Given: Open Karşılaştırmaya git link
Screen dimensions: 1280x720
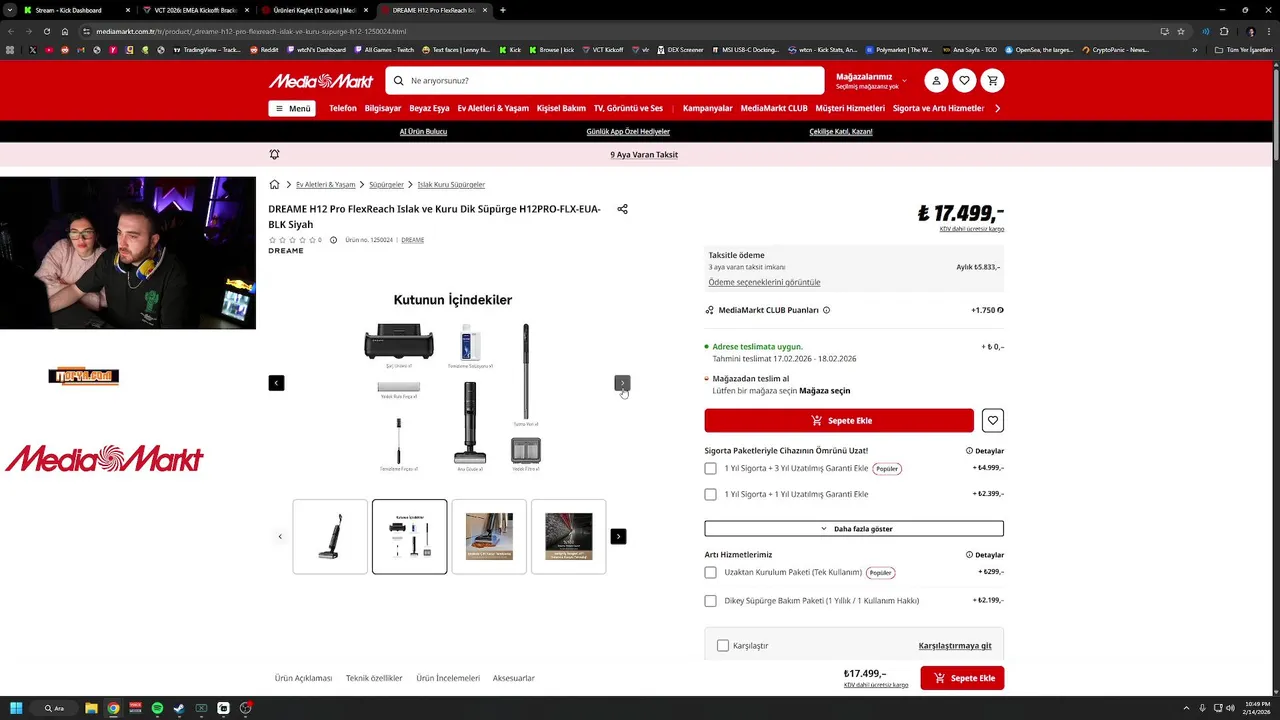Looking at the screenshot, I should click(x=955, y=646).
